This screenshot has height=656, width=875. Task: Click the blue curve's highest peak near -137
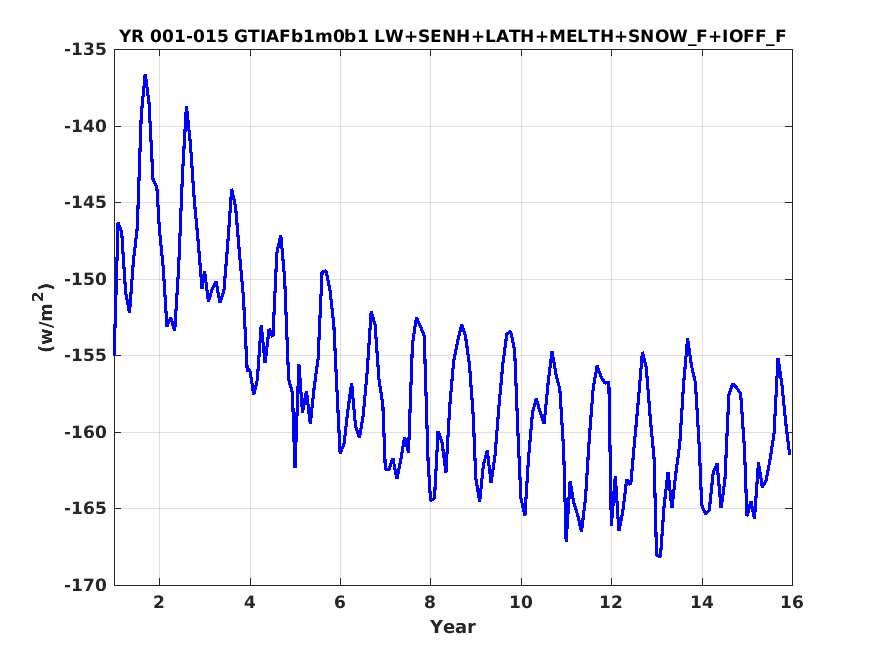pos(145,76)
